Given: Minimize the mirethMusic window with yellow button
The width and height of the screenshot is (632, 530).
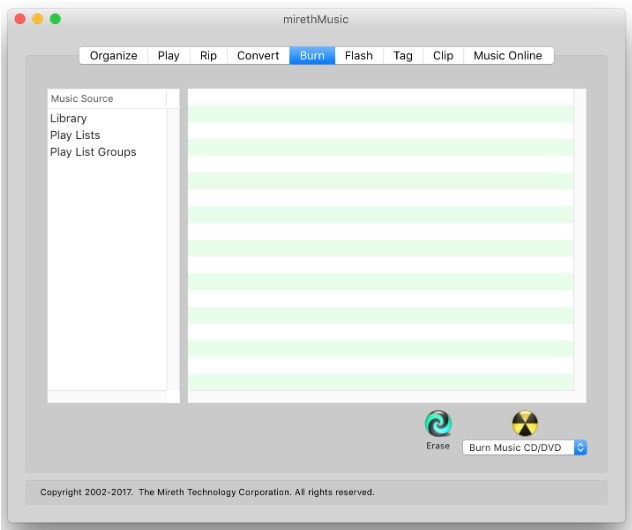Looking at the screenshot, I should click(x=38, y=19).
